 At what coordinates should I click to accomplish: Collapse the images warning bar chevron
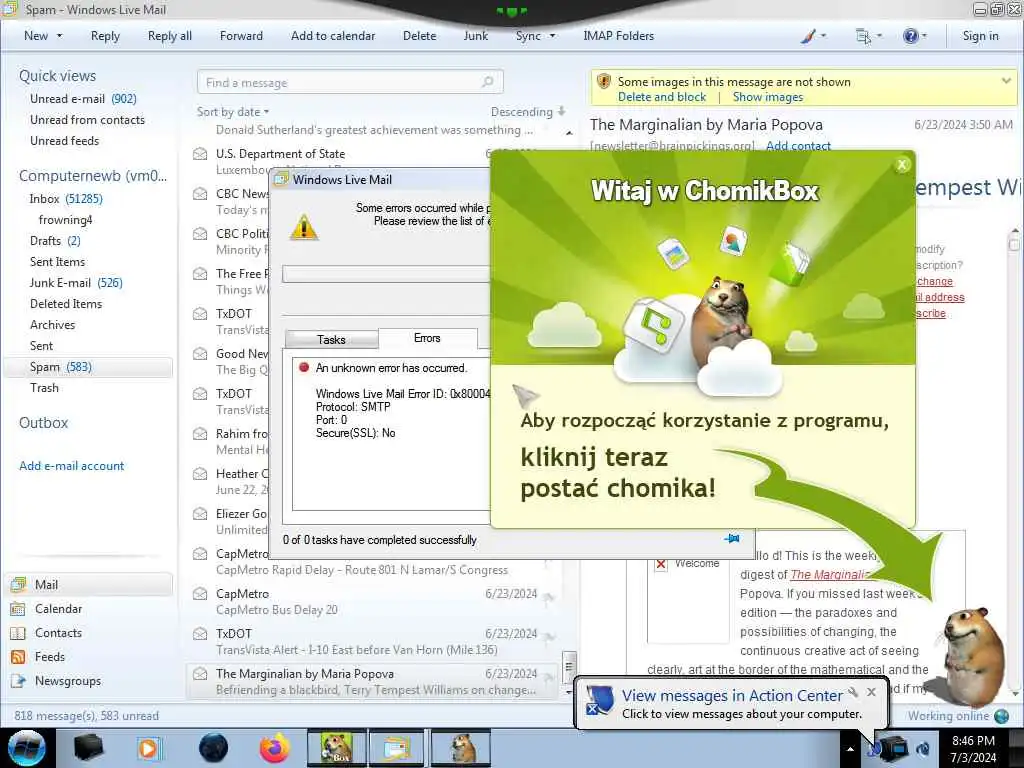(x=1006, y=81)
